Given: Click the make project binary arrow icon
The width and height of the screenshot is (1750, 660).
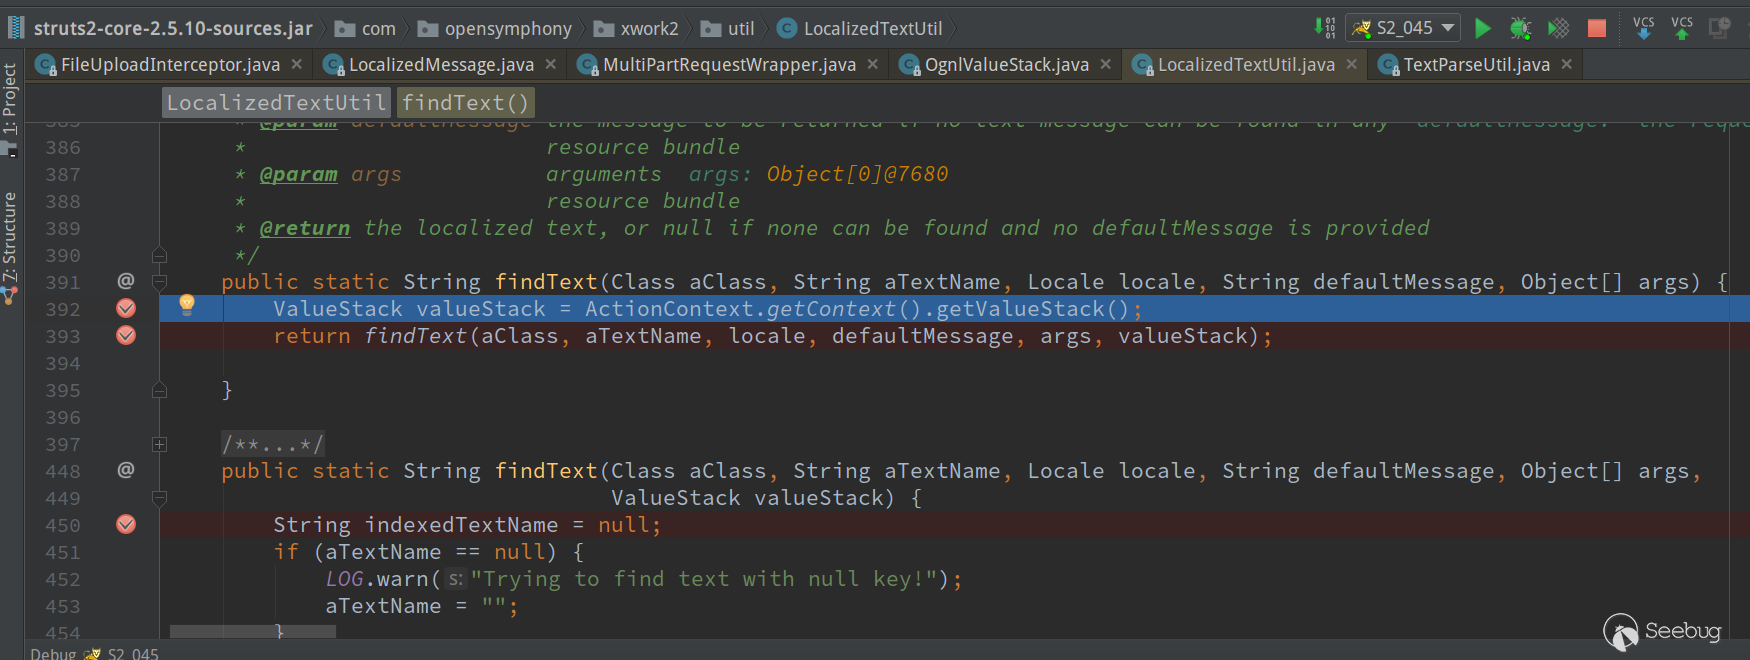Looking at the screenshot, I should coord(1325,28).
